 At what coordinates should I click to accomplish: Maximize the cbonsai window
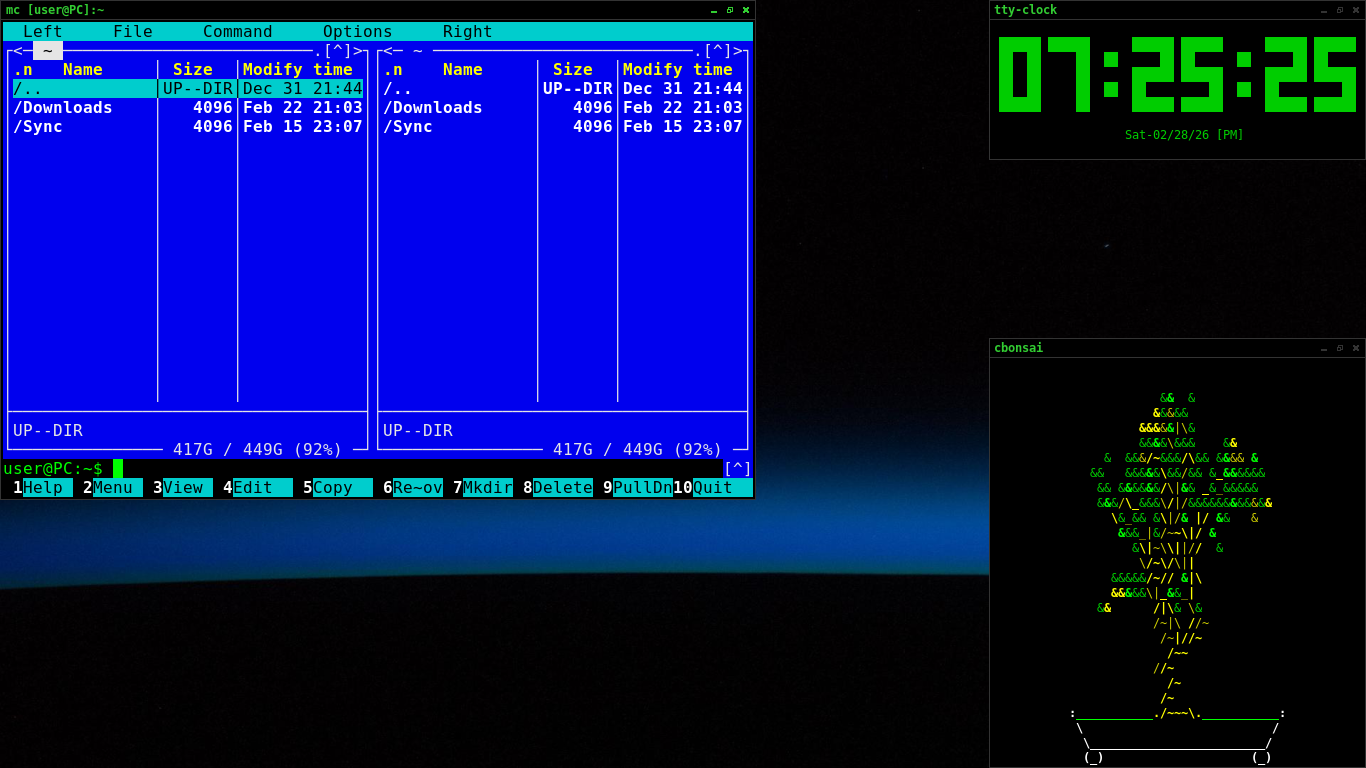(x=1340, y=348)
